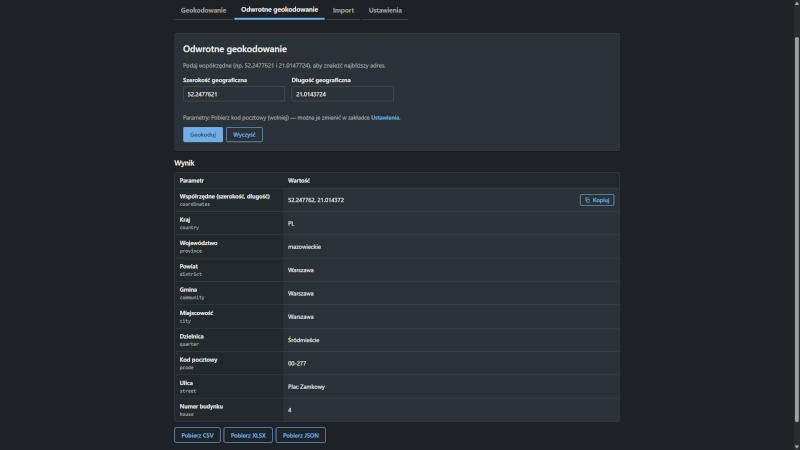Click the Geokoduj button
The width and height of the screenshot is (800, 450).
(203, 135)
